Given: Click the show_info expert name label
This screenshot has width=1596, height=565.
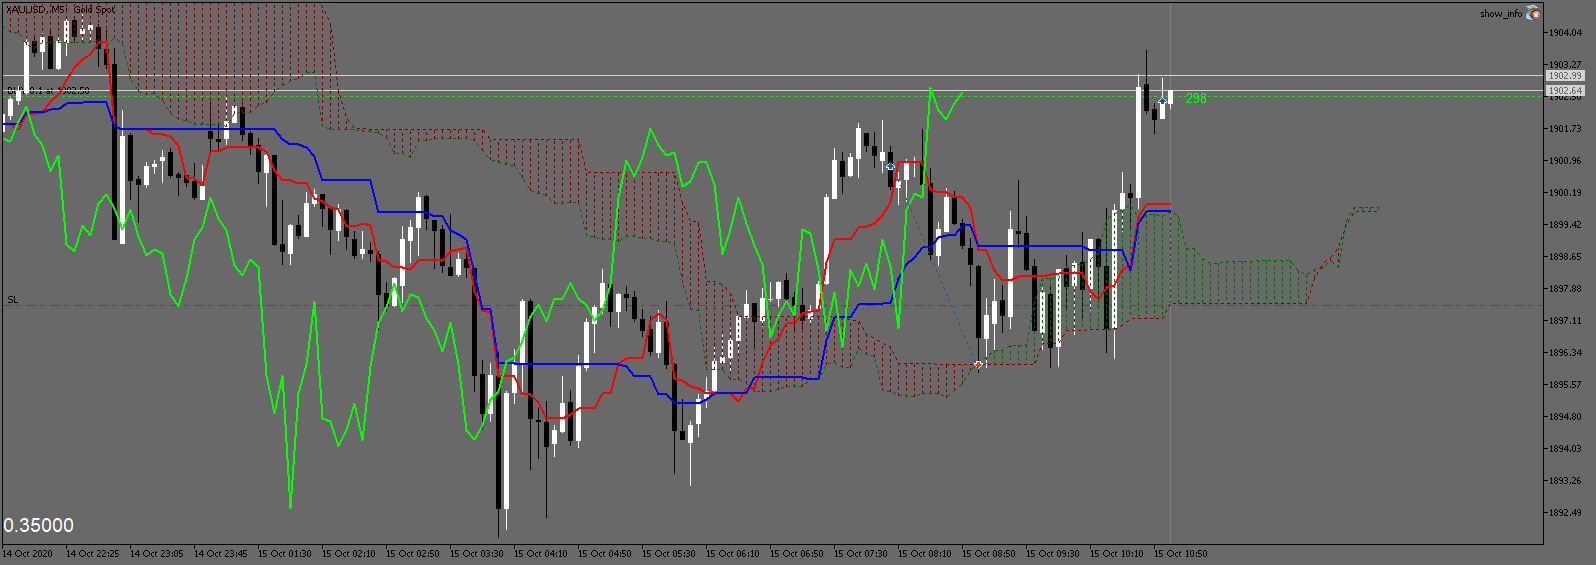Looking at the screenshot, I should pyautogui.click(x=1501, y=14).
